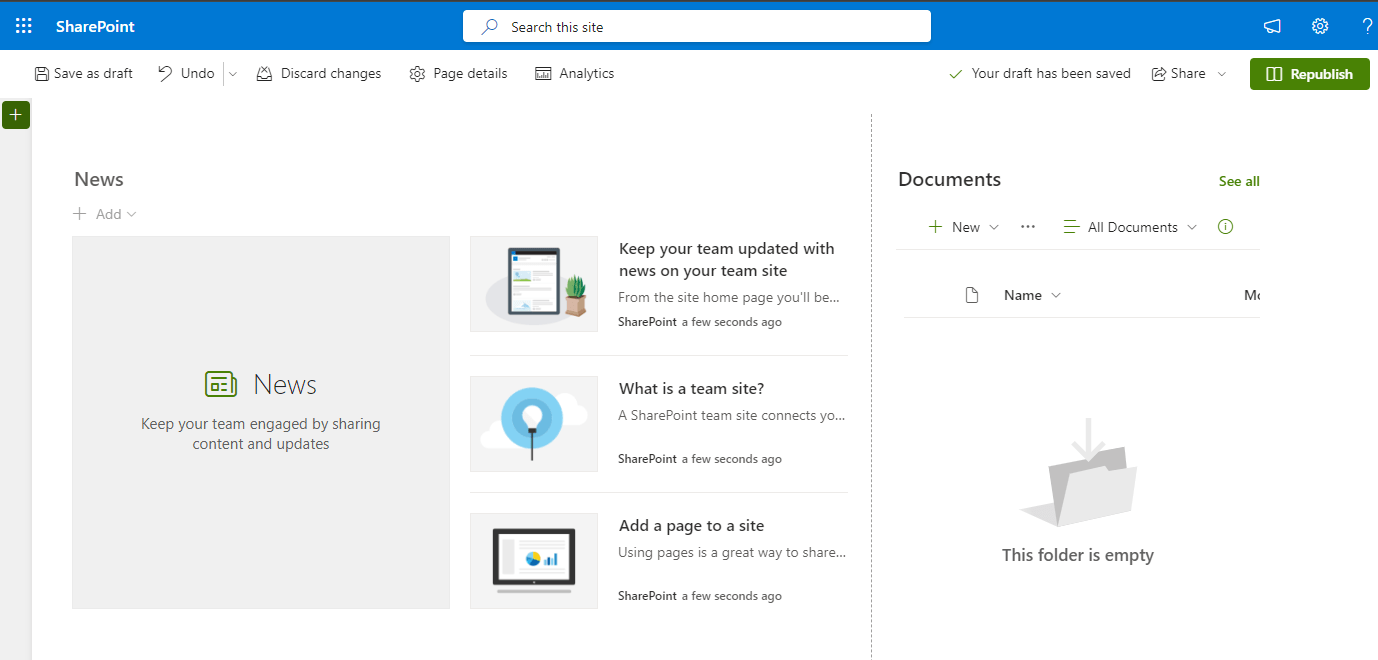Open the What is a team site thumbnail

tap(534, 424)
